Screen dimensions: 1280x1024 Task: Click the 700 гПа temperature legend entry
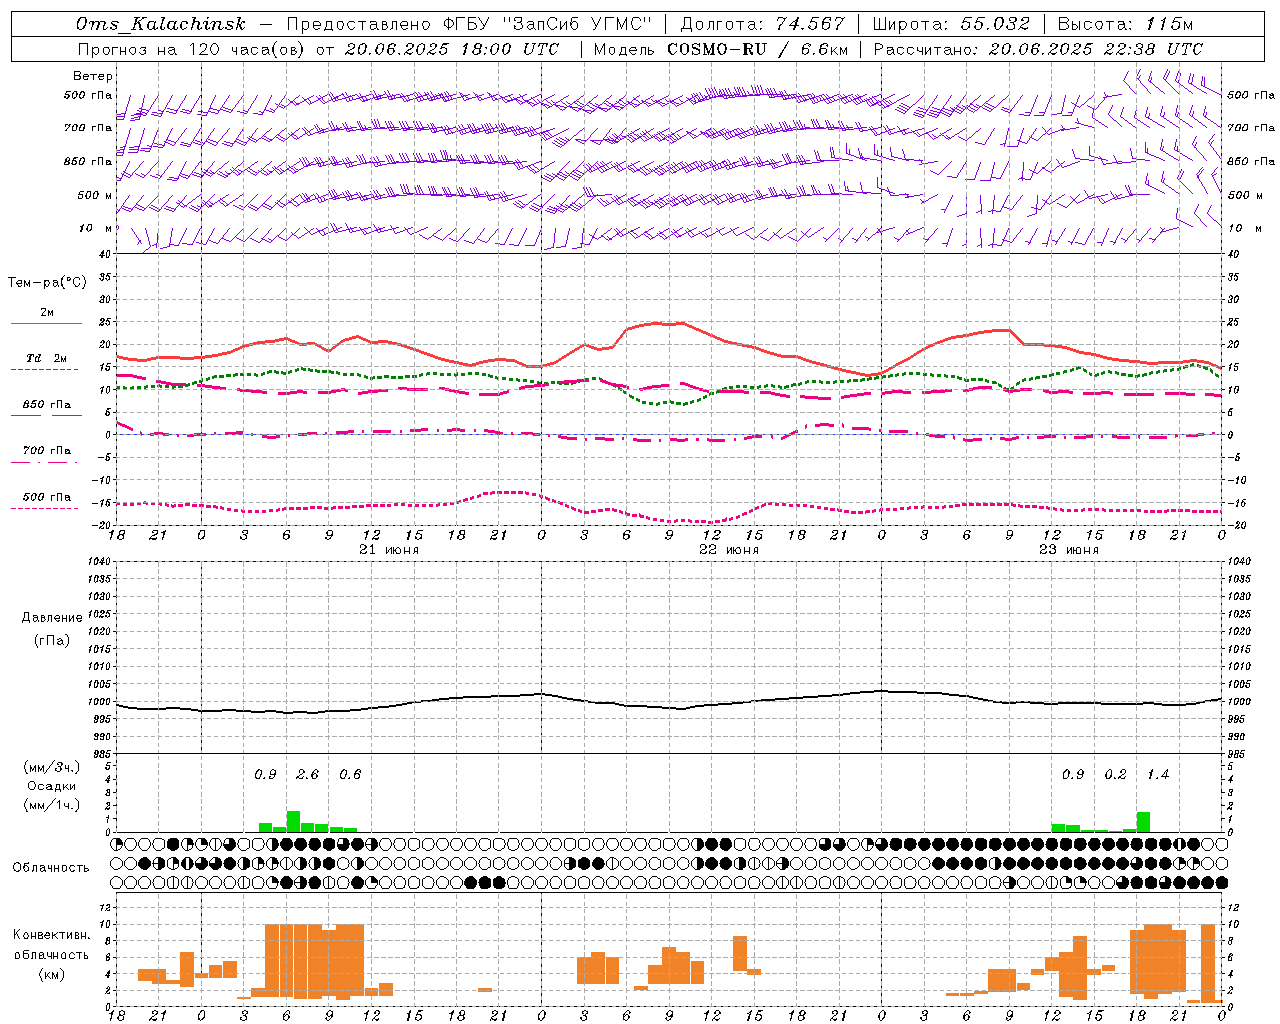coord(47,450)
